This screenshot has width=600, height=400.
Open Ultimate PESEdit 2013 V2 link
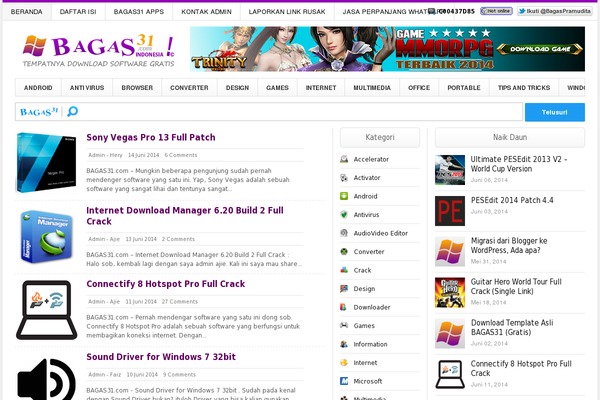(x=519, y=164)
